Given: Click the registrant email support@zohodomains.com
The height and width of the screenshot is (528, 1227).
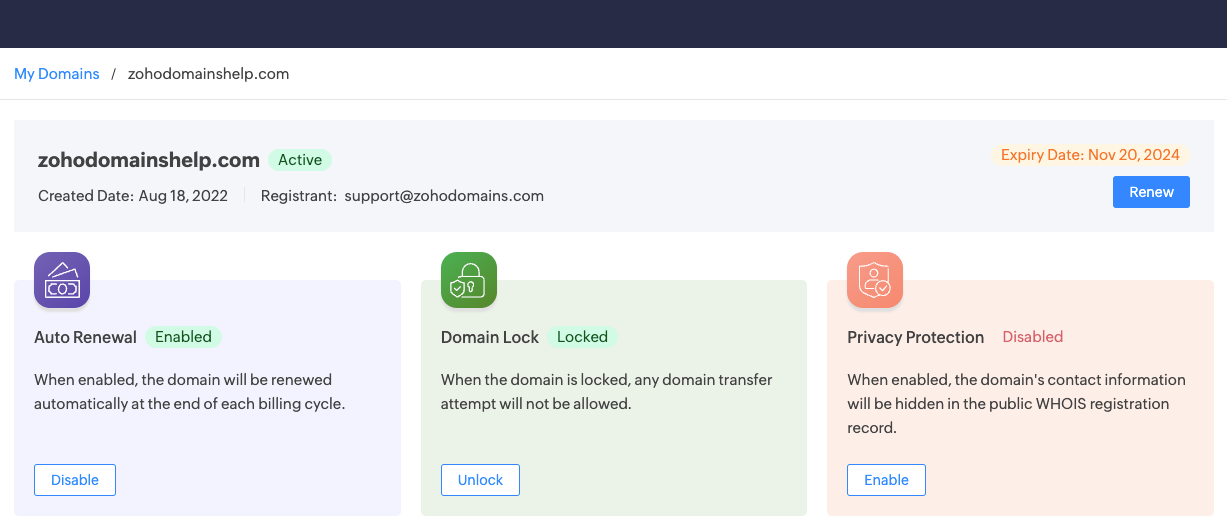Looking at the screenshot, I should pyautogui.click(x=444, y=196).
